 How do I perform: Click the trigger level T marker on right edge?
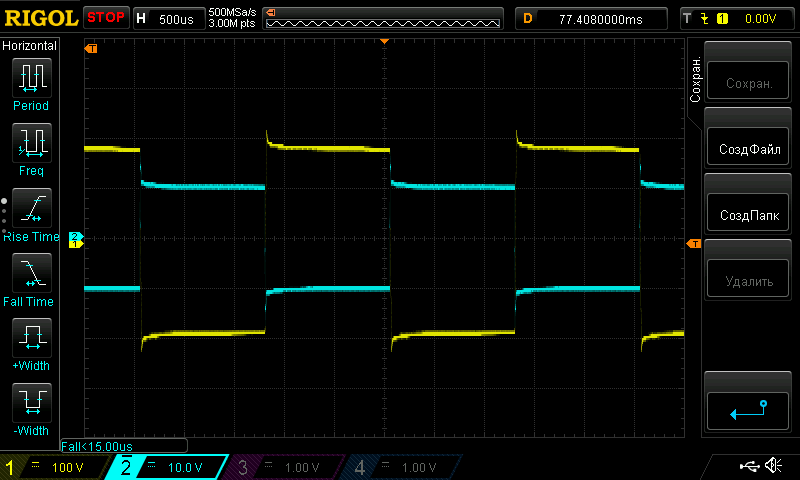(x=693, y=244)
